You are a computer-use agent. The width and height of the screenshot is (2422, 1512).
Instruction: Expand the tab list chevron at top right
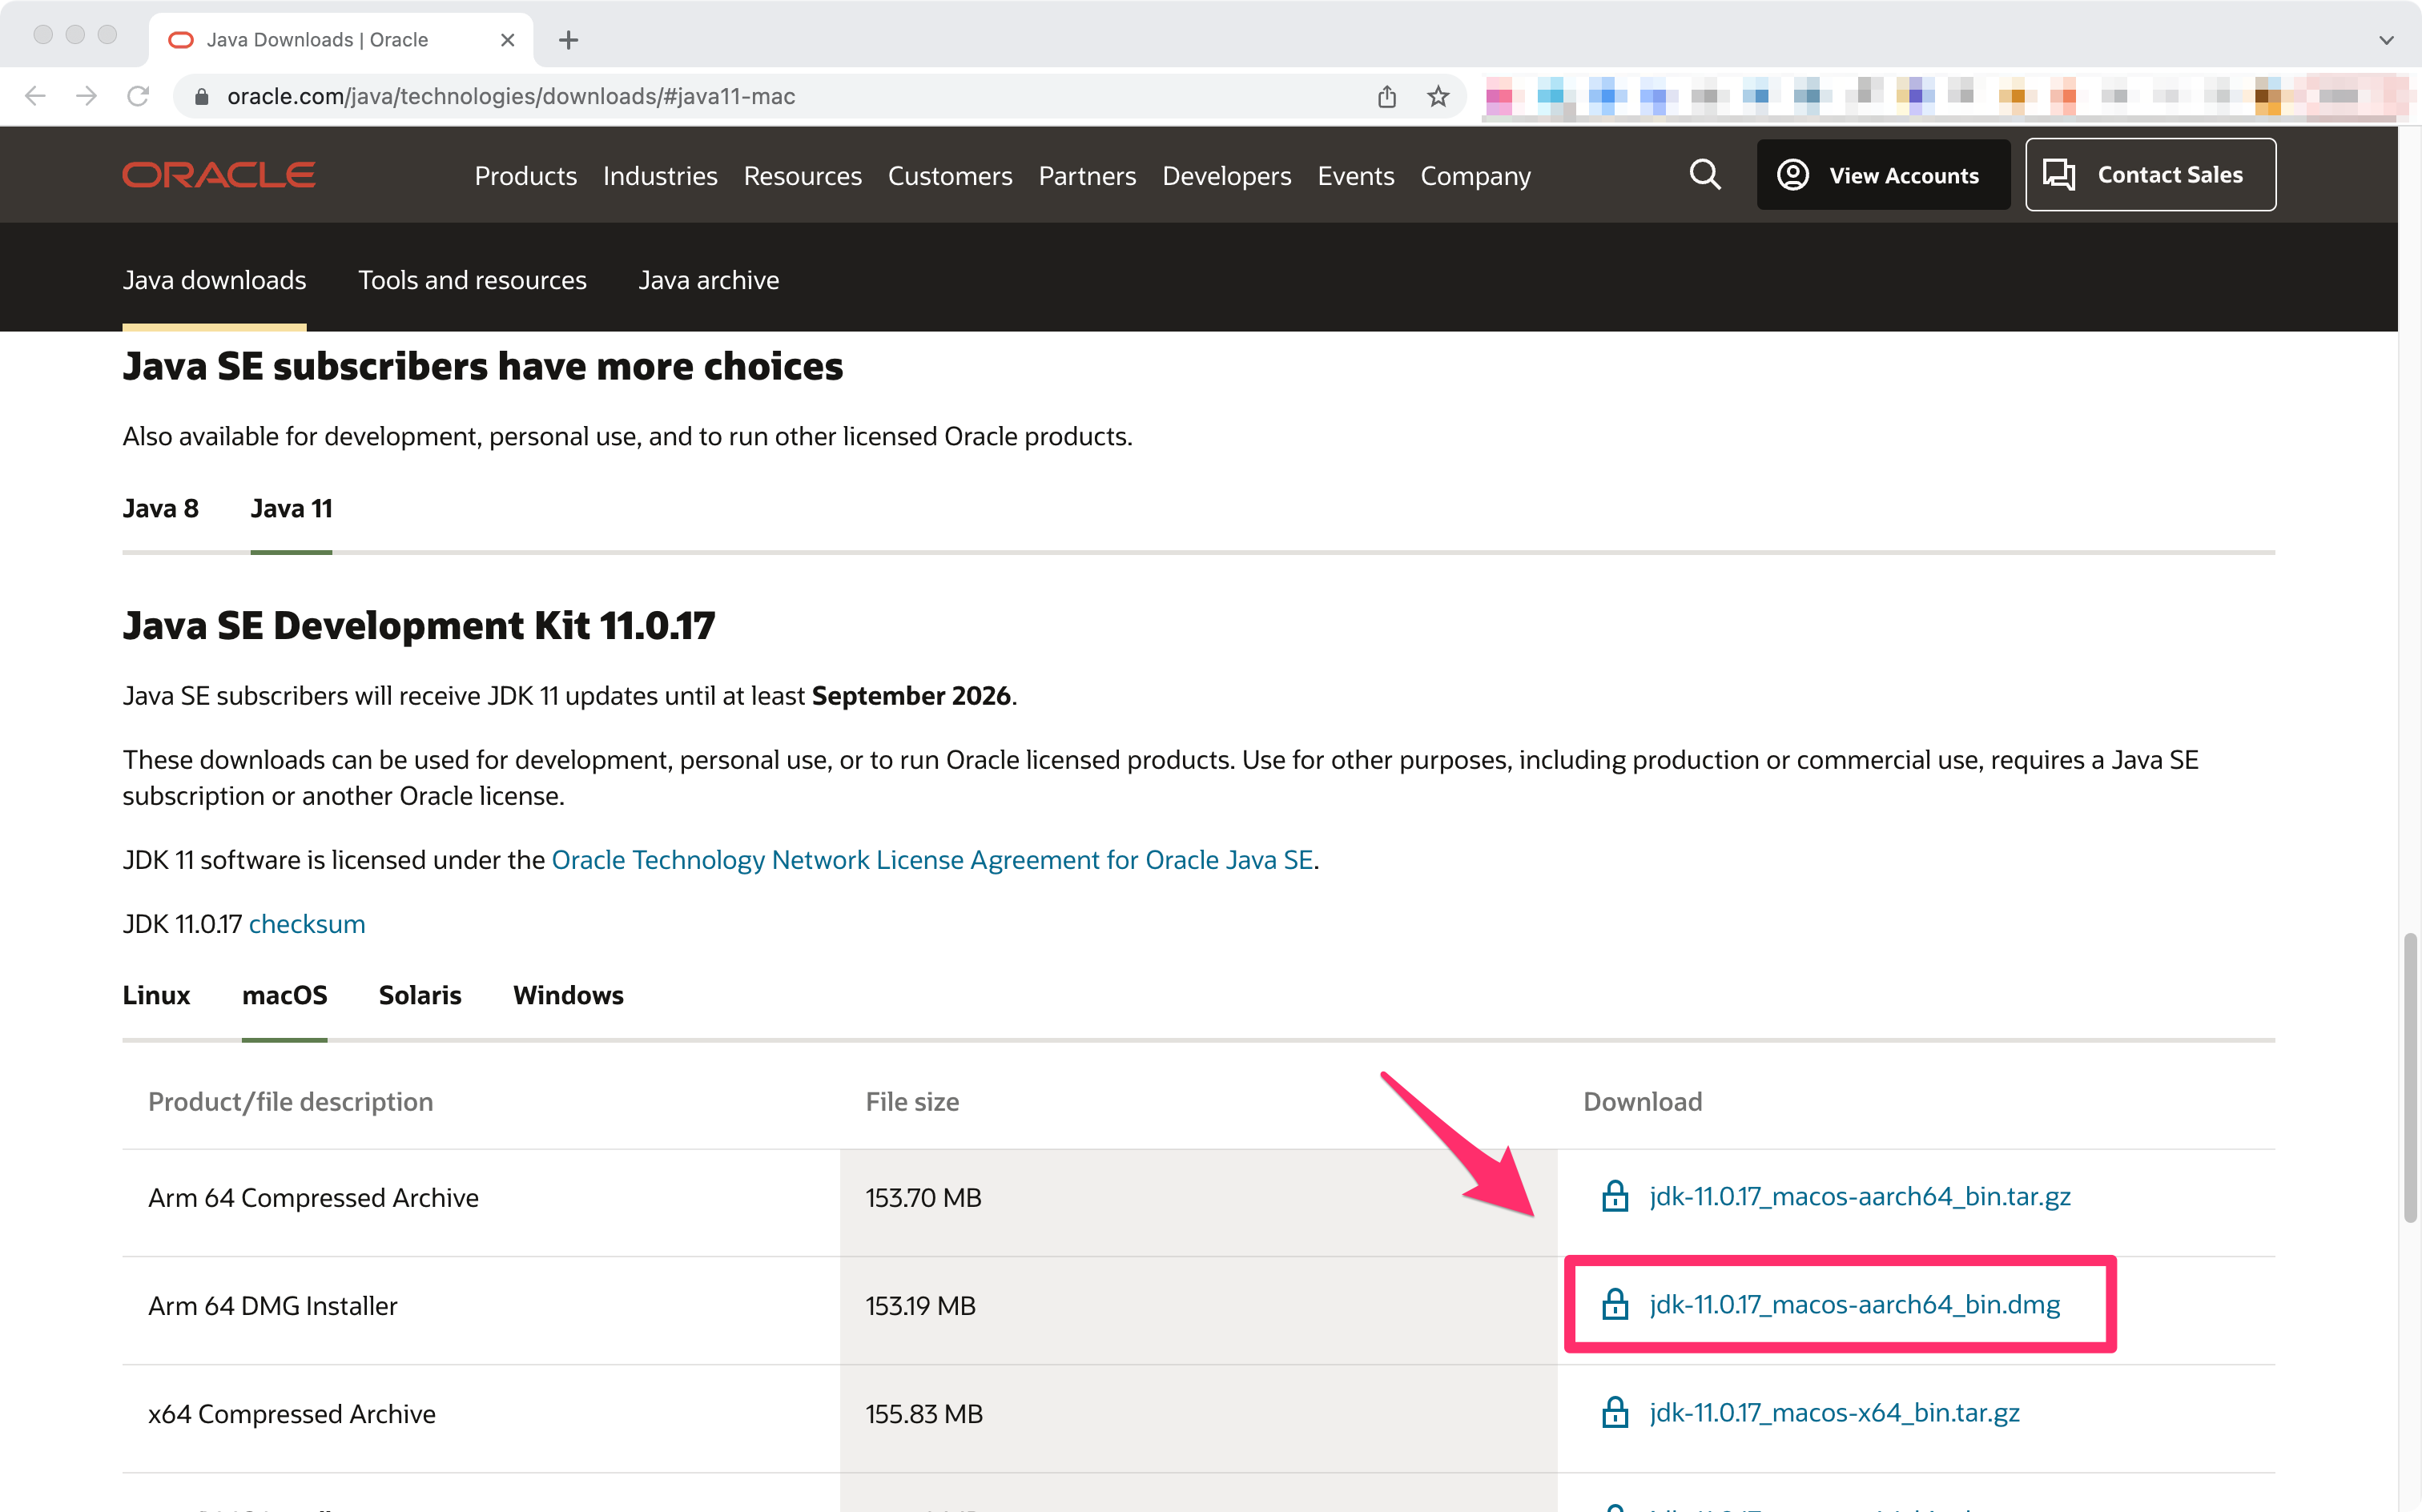[2386, 40]
